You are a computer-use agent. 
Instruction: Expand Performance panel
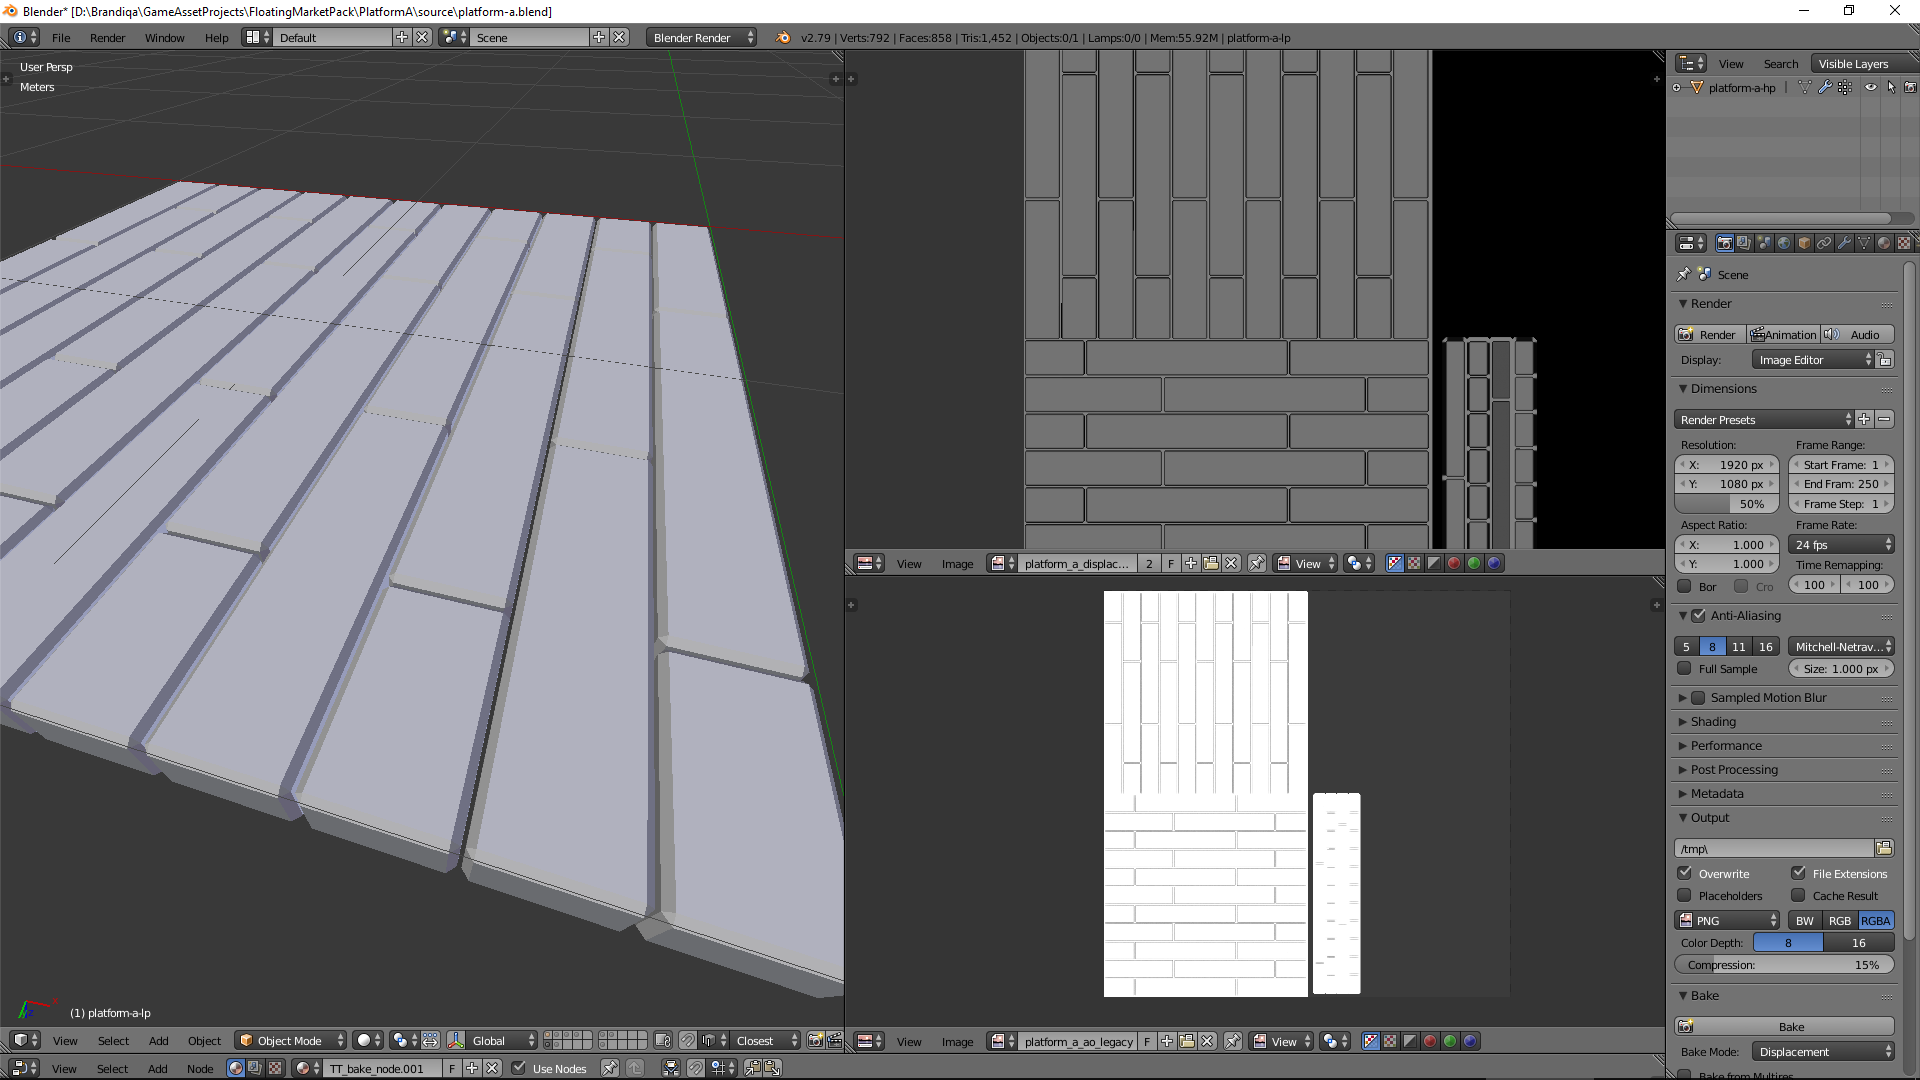point(1726,746)
